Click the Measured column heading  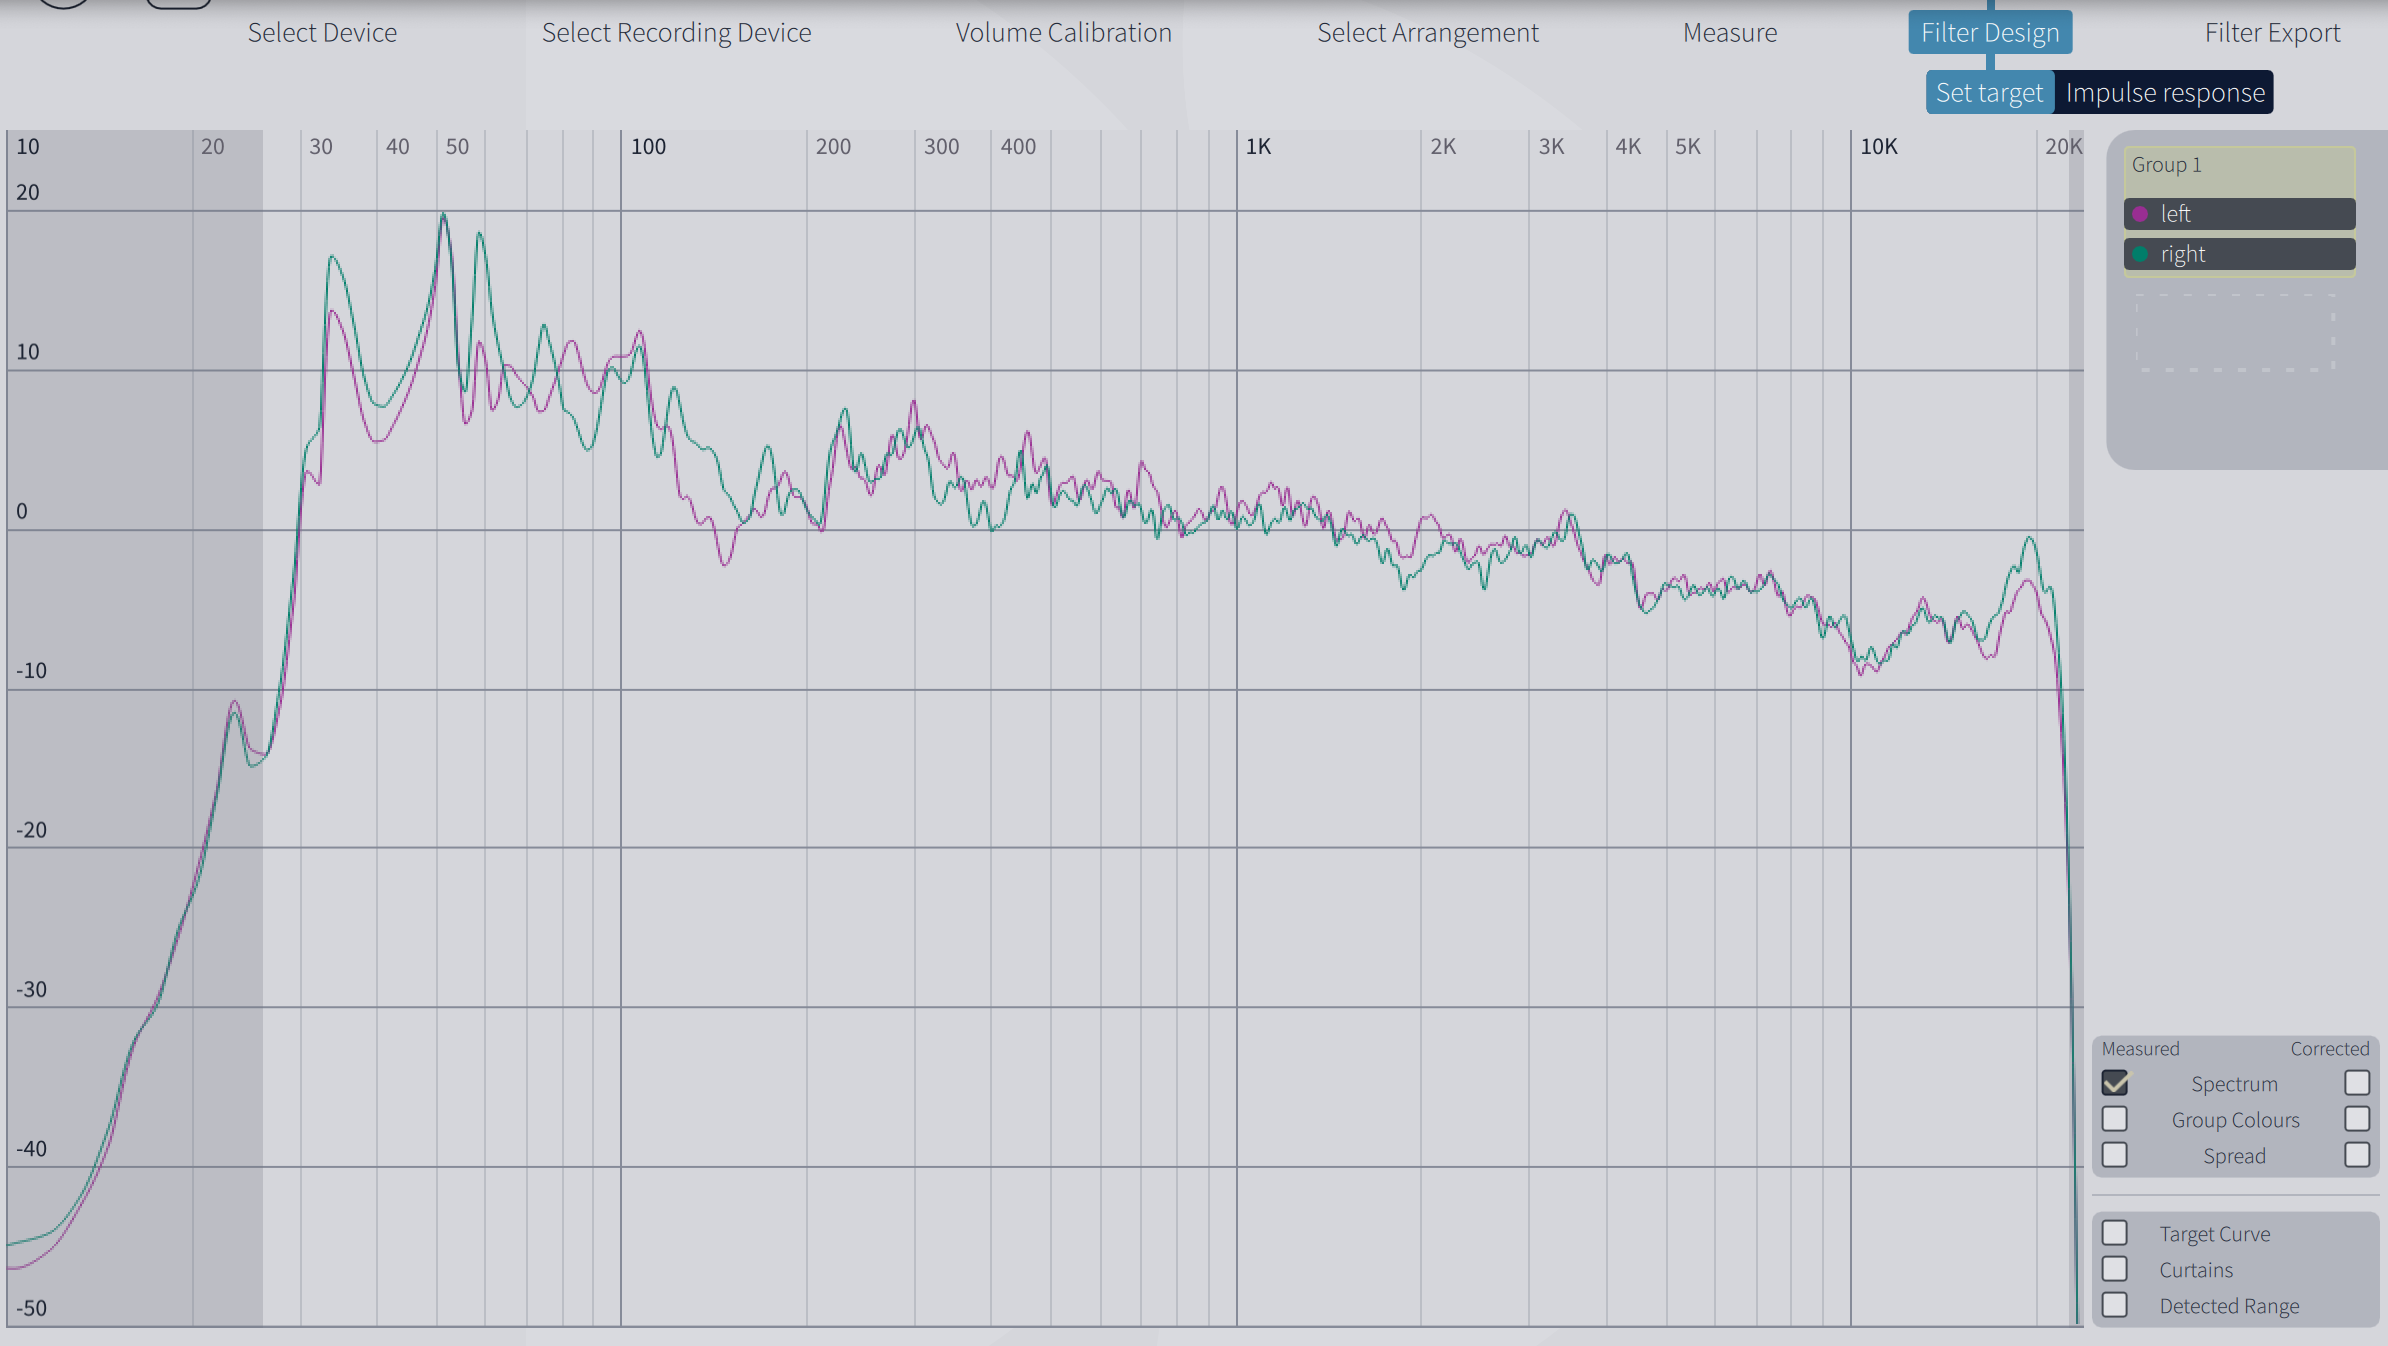[x=2140, y=1049]
